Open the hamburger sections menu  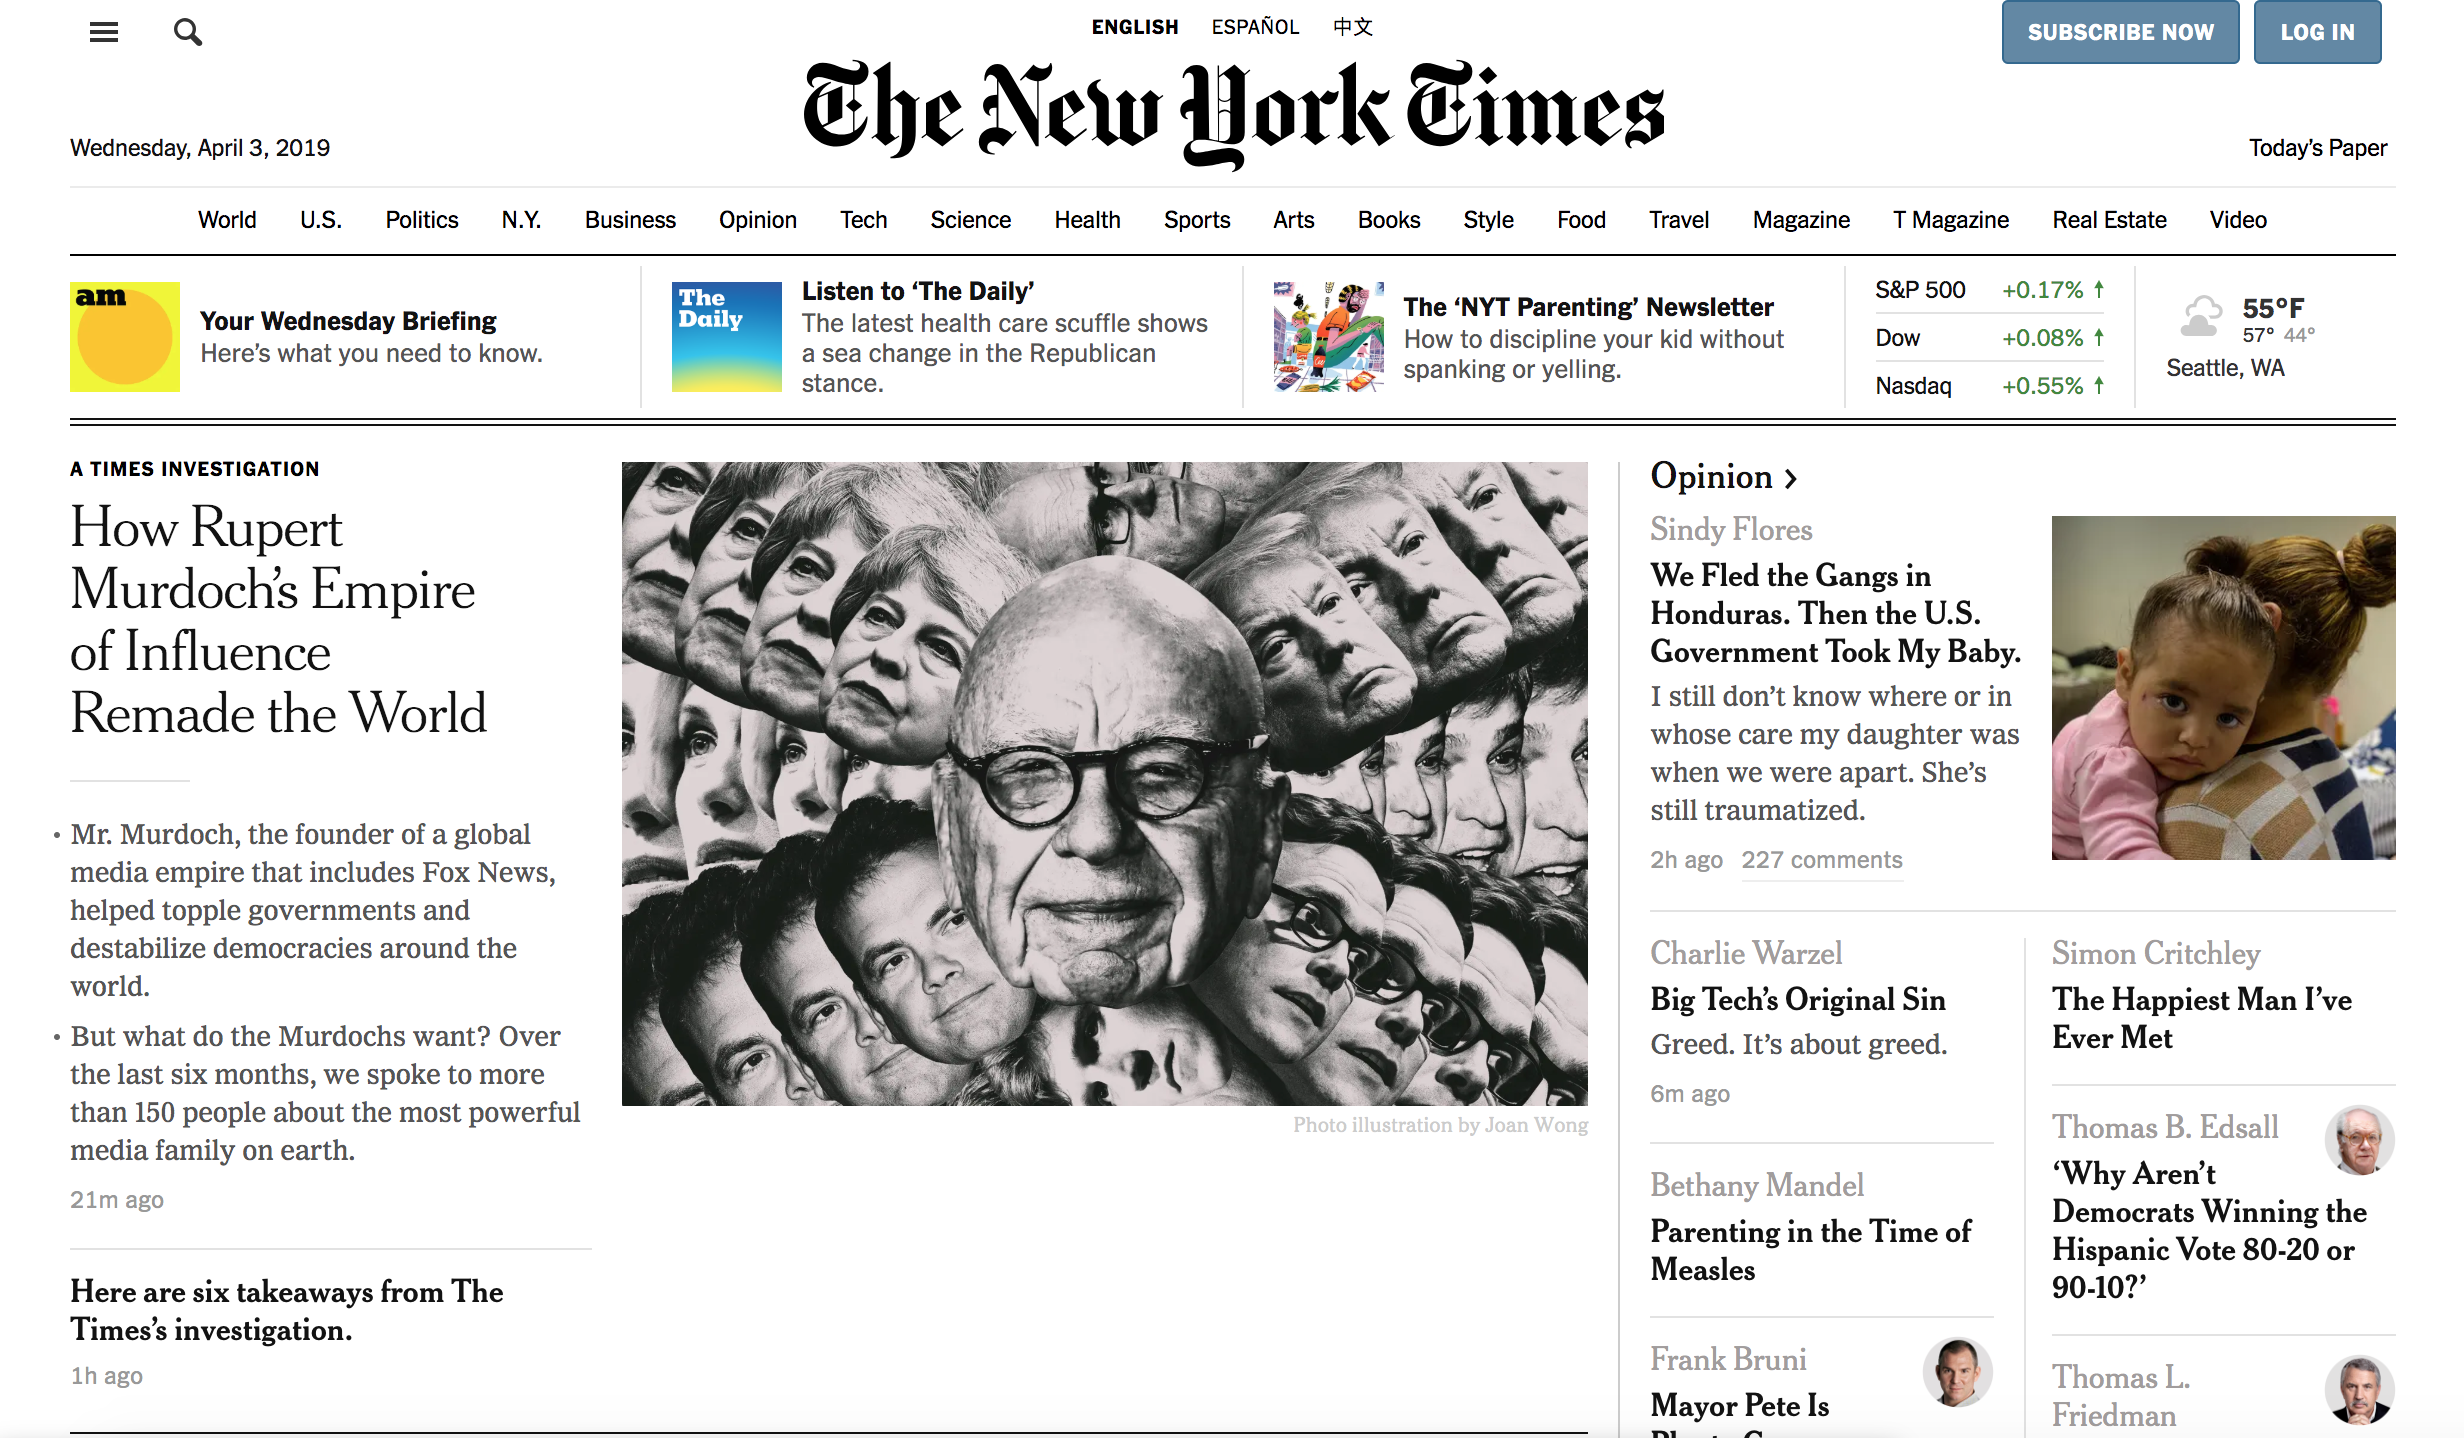tap(104, 32)
